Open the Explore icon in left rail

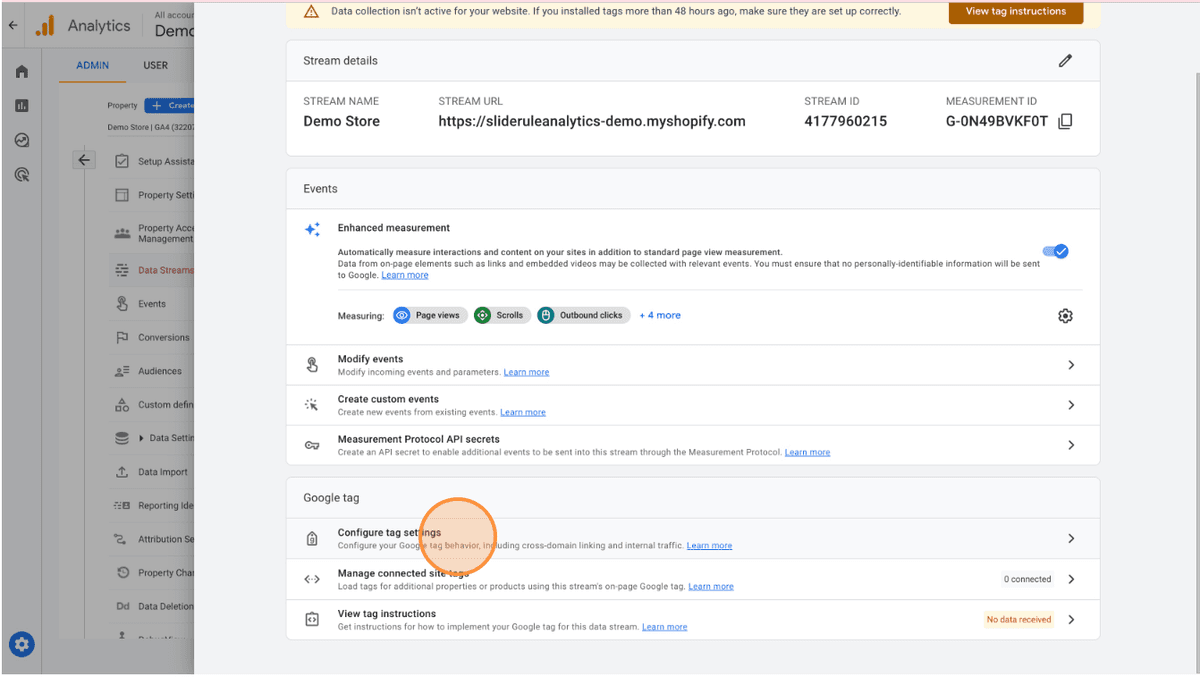point(22,140)
